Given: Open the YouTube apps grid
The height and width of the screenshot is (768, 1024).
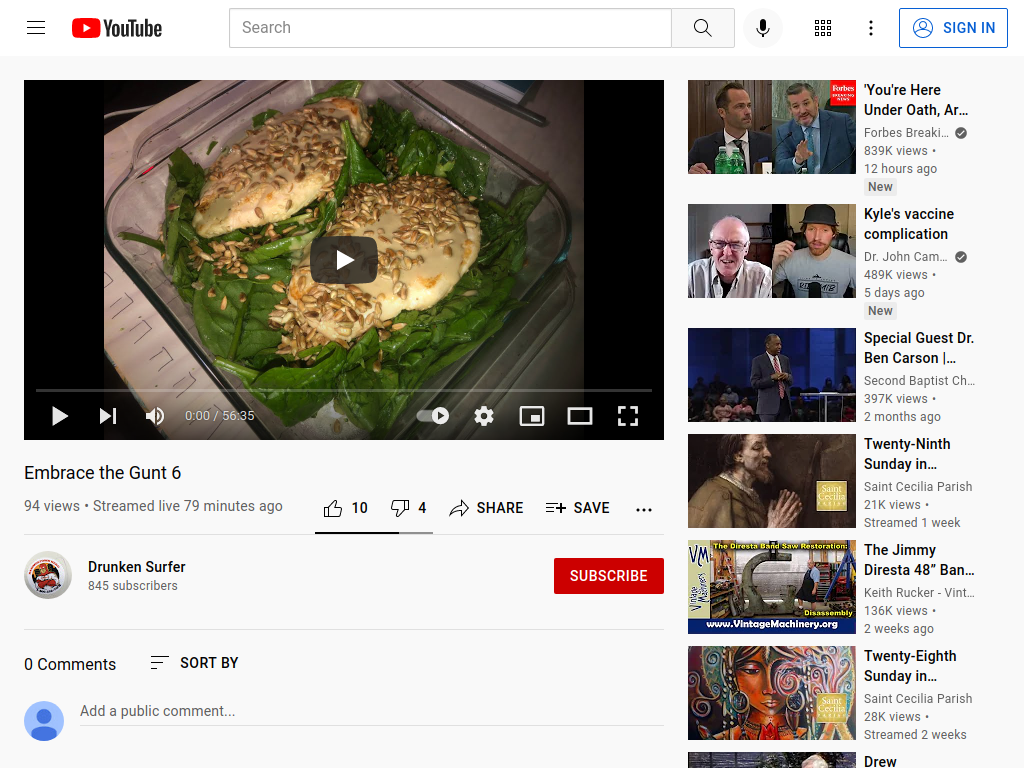Looking at the screenshot, I should [x=823, y=28].
